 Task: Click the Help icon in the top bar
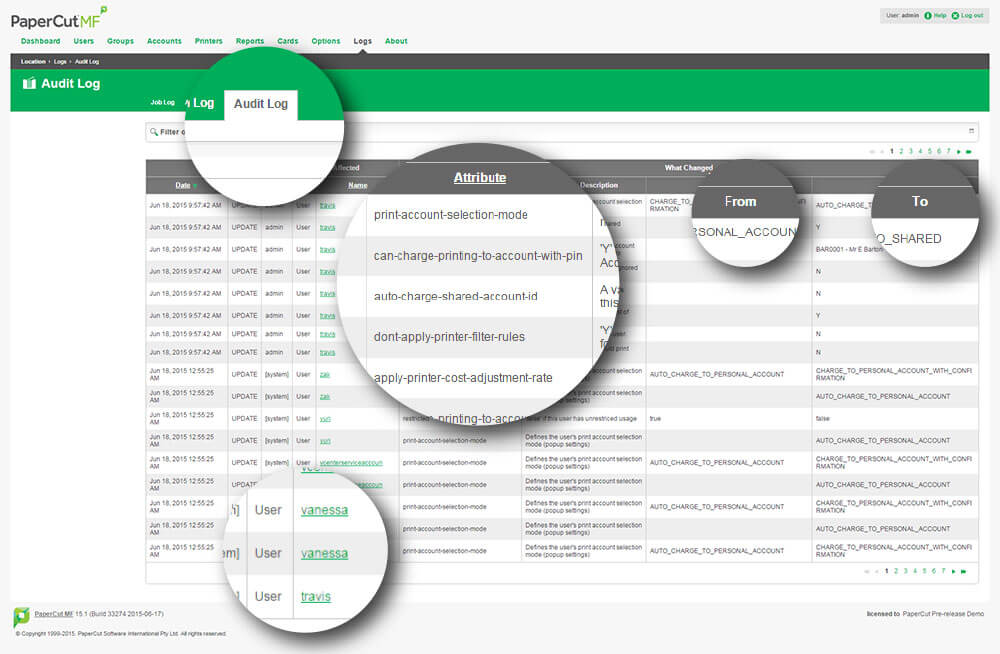click(x=927, y=15)
